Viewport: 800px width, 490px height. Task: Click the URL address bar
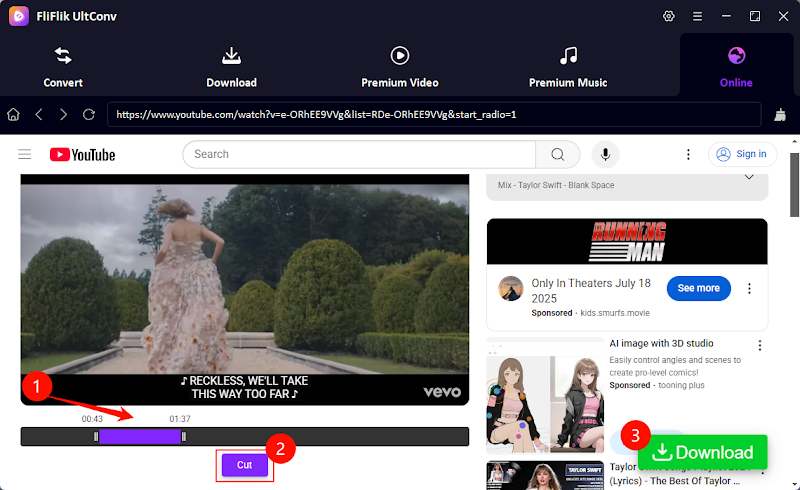(434, 114)
